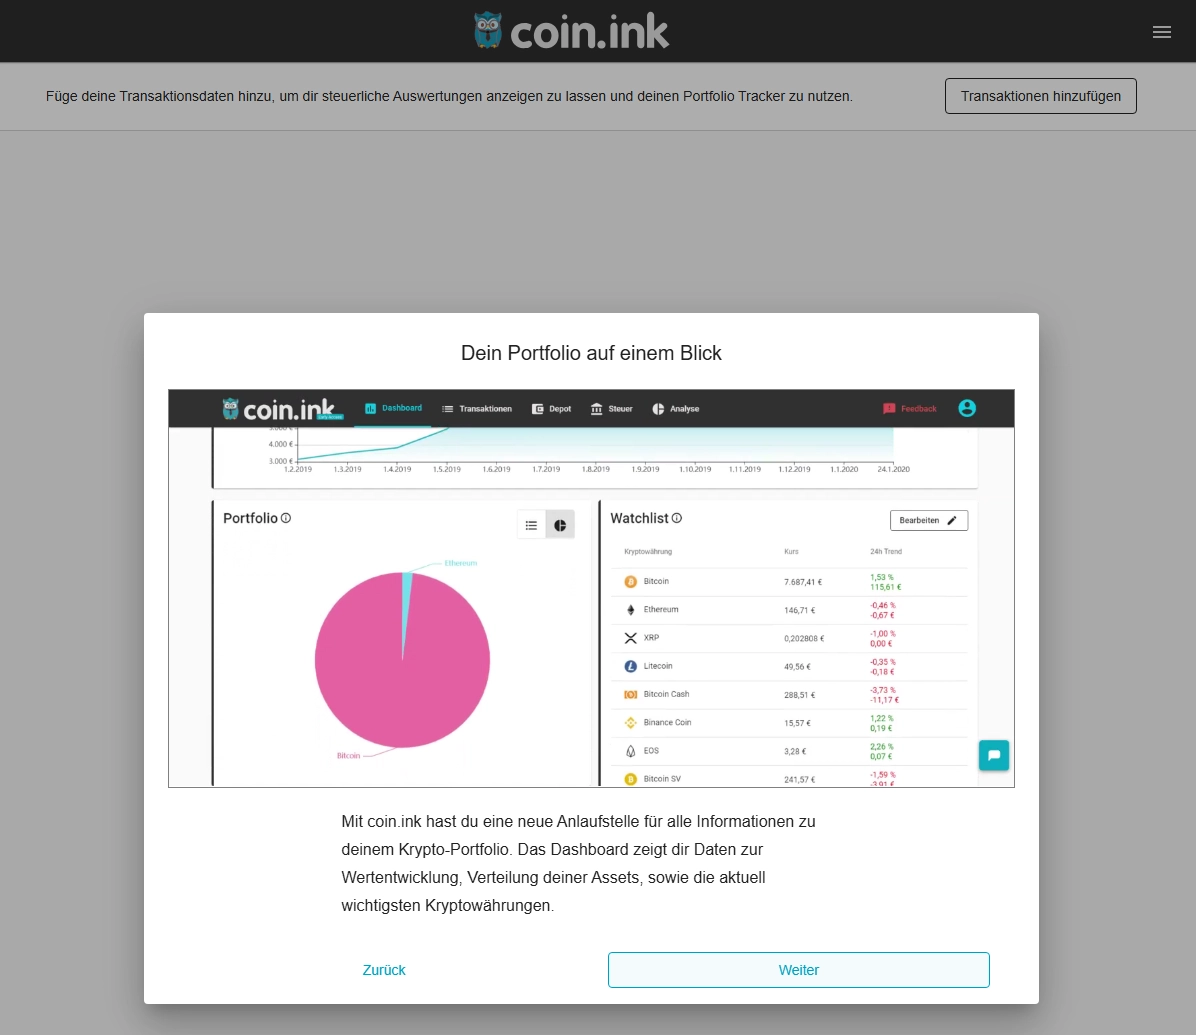Image resolution: width=1196 pixels, height=1035 pixels.
Task: Click Bearbeiten button in Watchlist
Action: pyautogui.click(x=928, y=520)
